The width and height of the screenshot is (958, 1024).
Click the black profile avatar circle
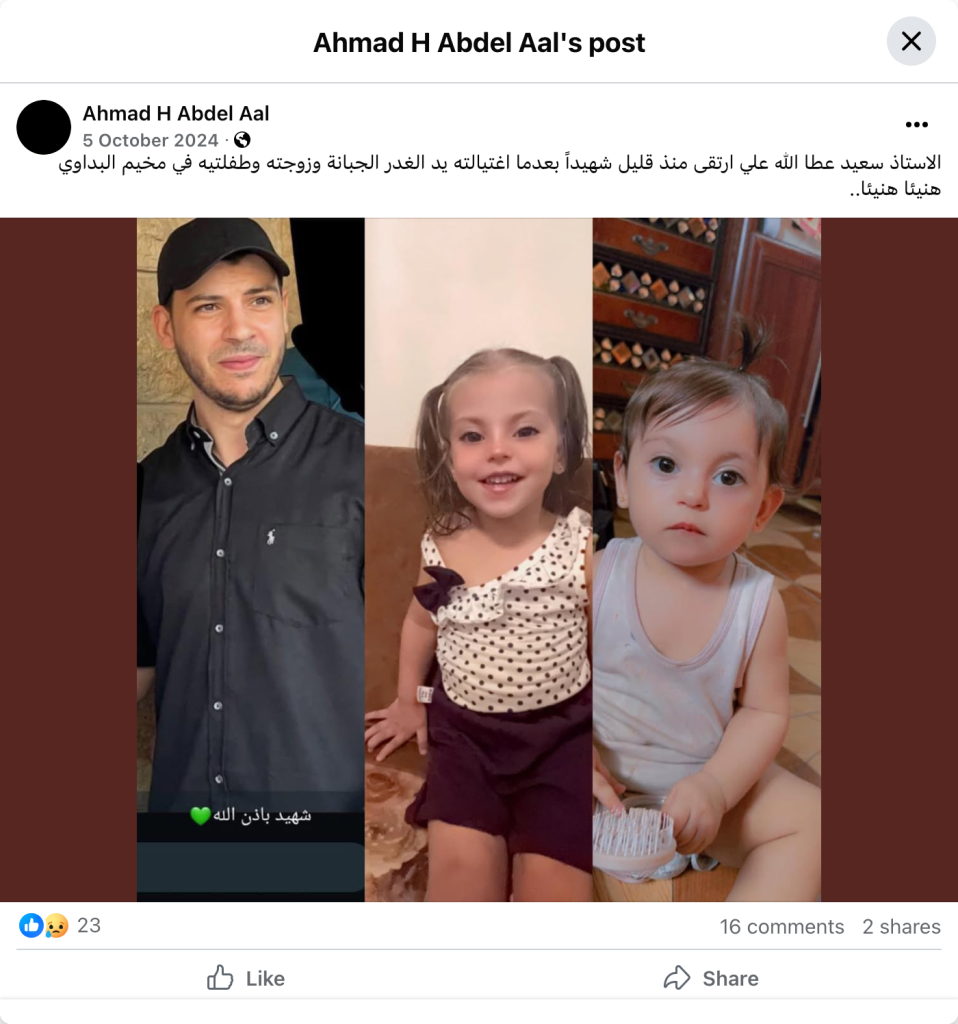coord(44,127)
